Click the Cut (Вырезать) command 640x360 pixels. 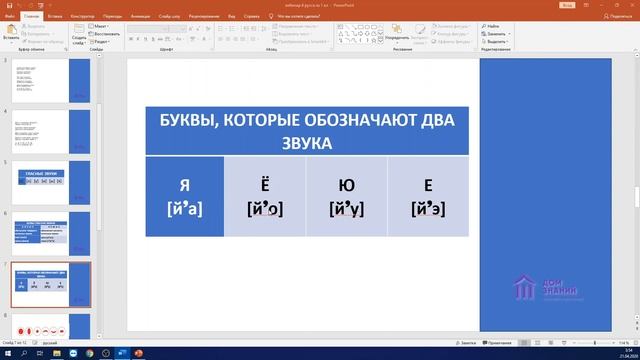(x=33, y=26)
